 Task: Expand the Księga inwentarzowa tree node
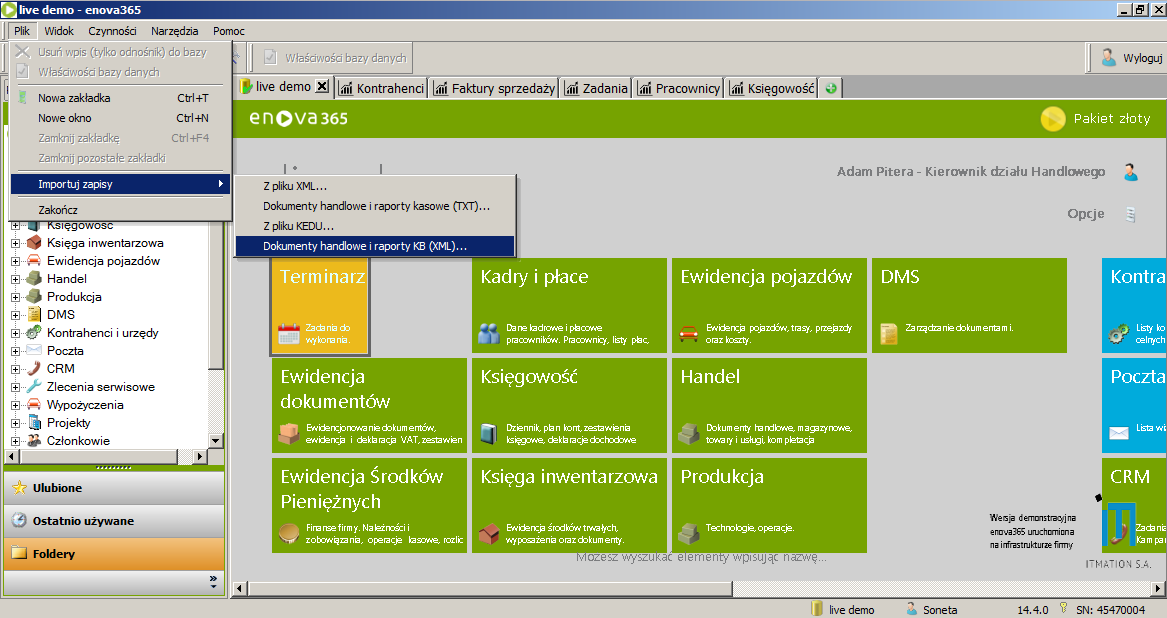16,243
